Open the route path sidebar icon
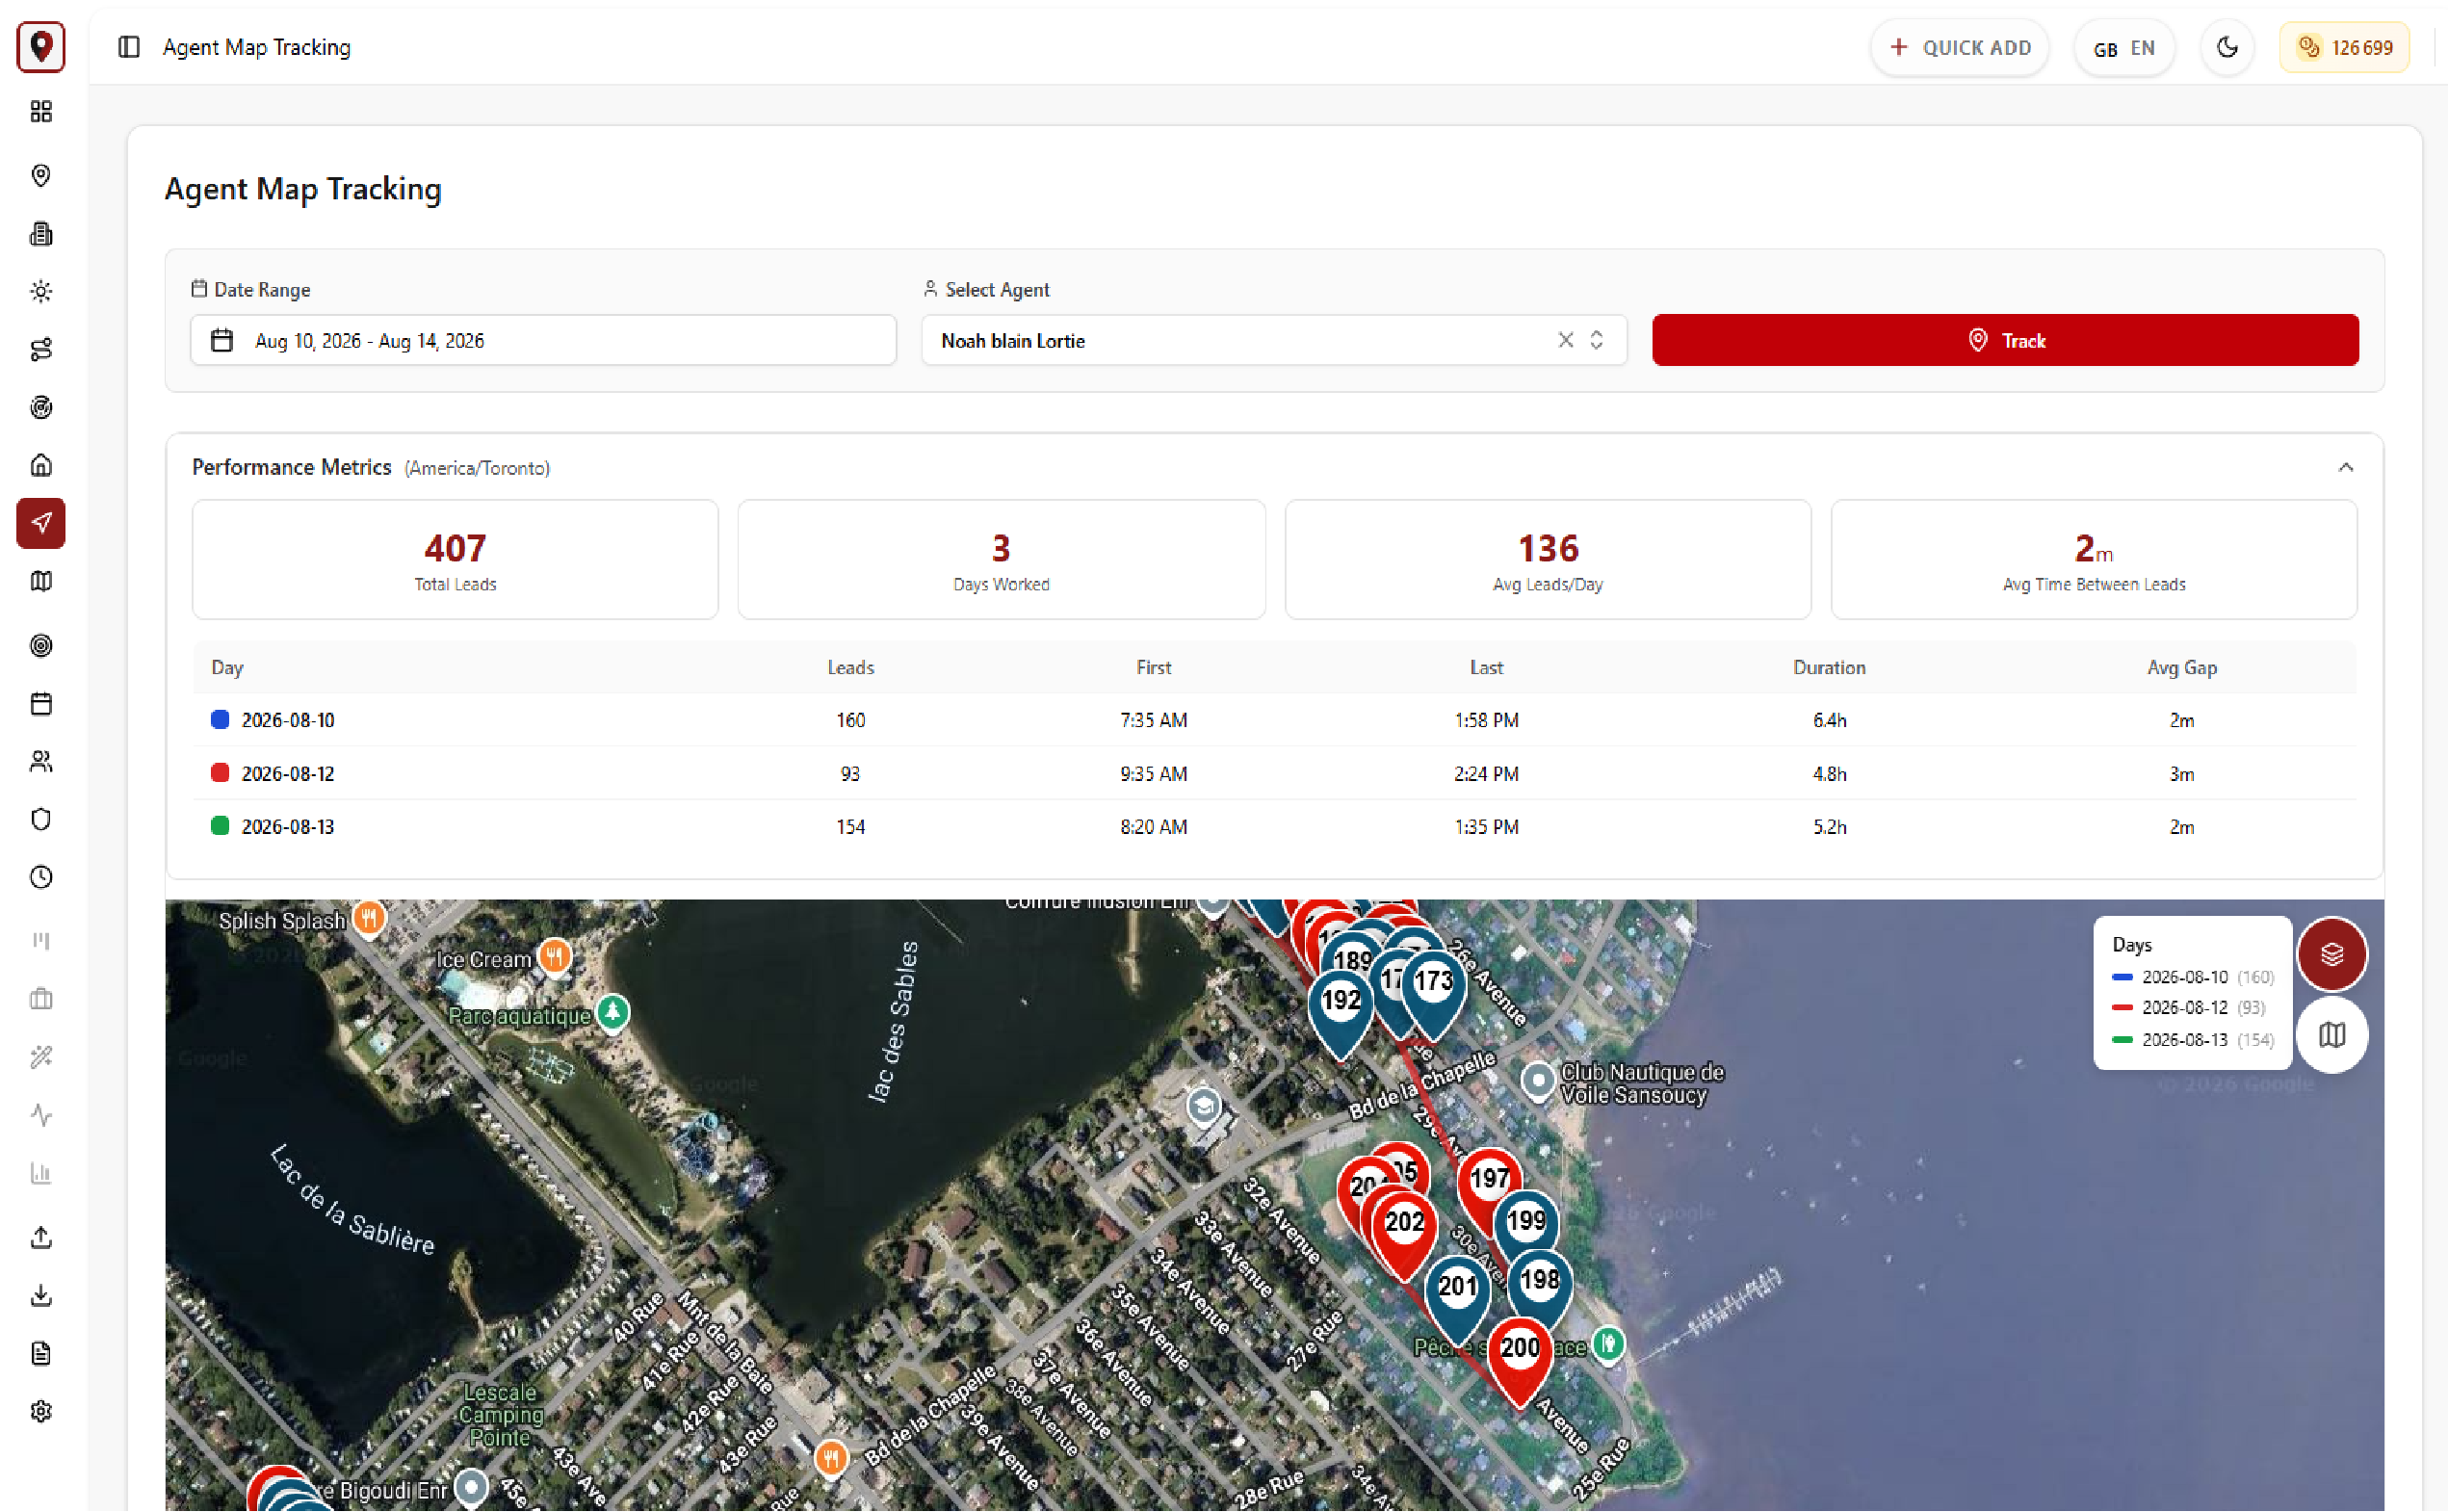Viewport: 2448px width, 1512px height. click(x=41, y=350)
